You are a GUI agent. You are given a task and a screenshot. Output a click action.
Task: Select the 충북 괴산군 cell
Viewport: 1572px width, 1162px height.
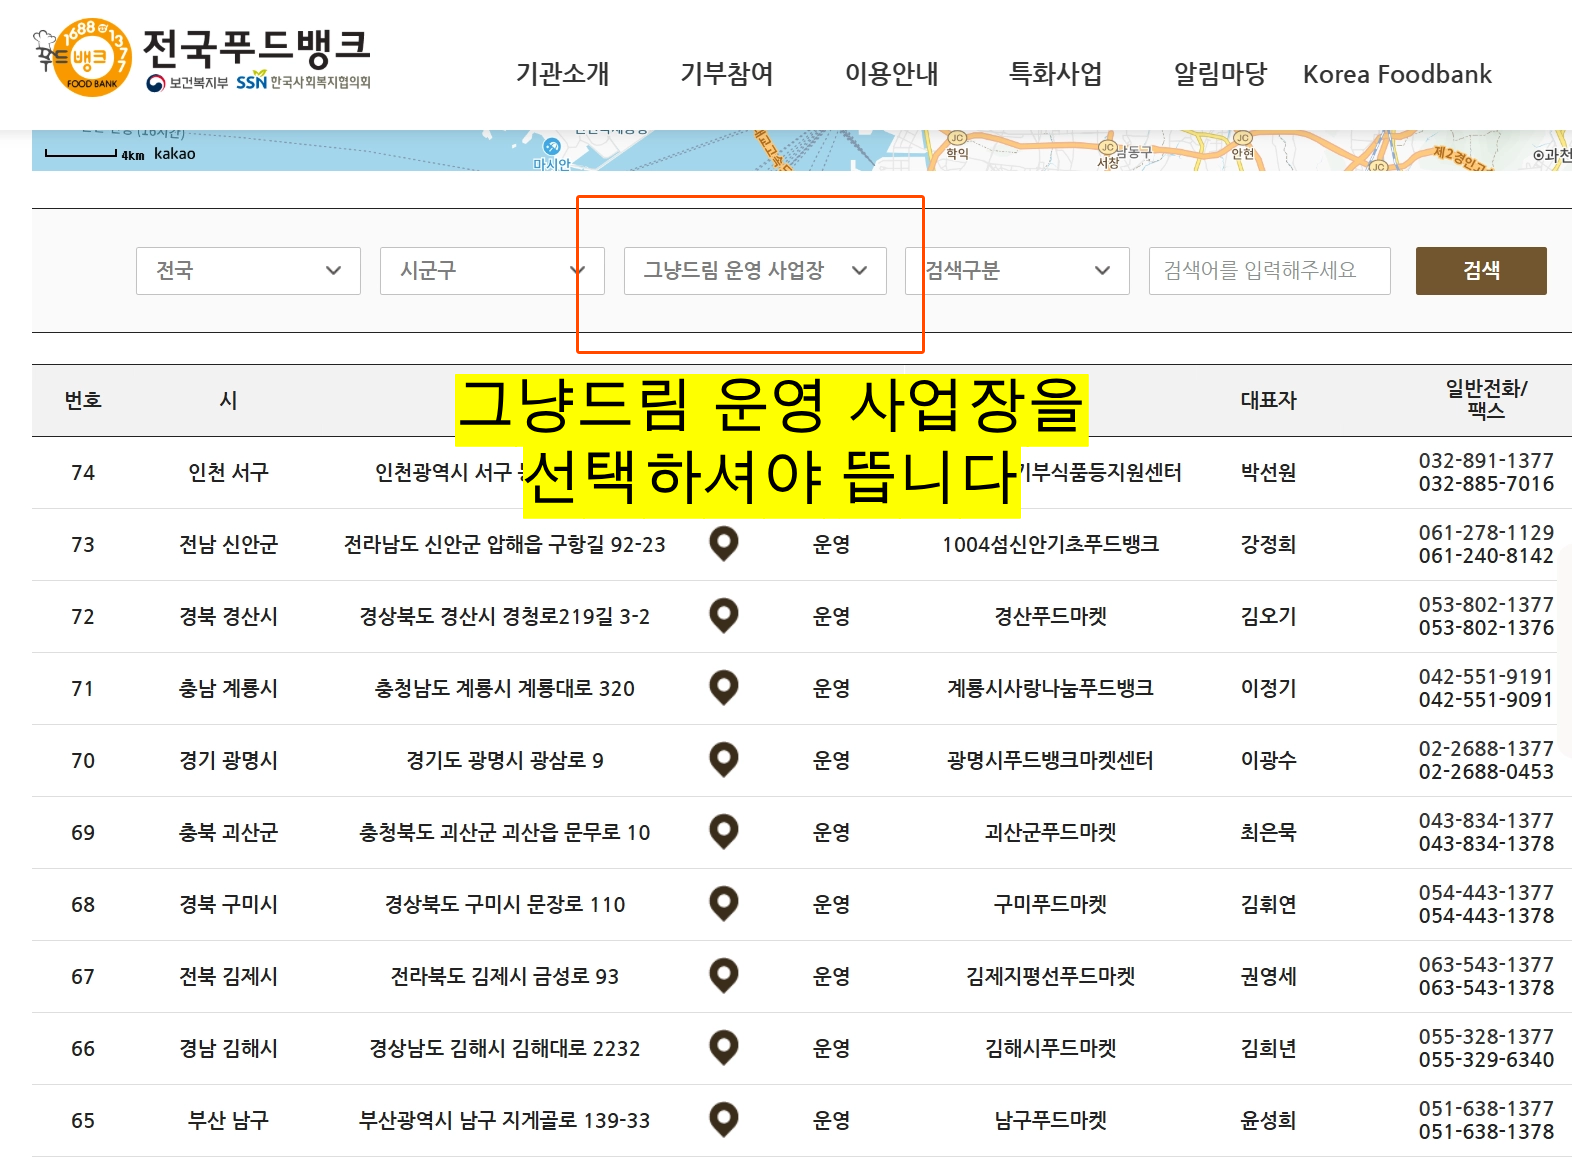pos(228,832)
